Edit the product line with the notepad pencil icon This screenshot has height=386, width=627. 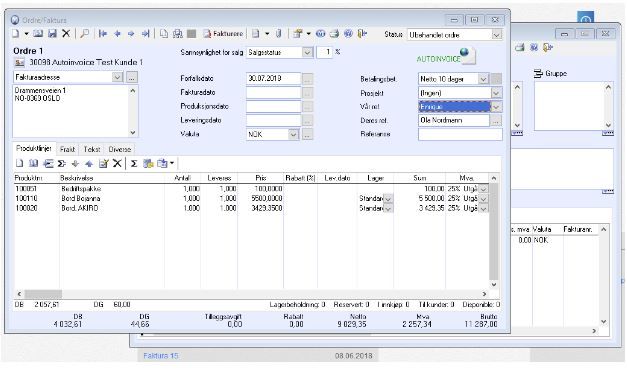104,163
